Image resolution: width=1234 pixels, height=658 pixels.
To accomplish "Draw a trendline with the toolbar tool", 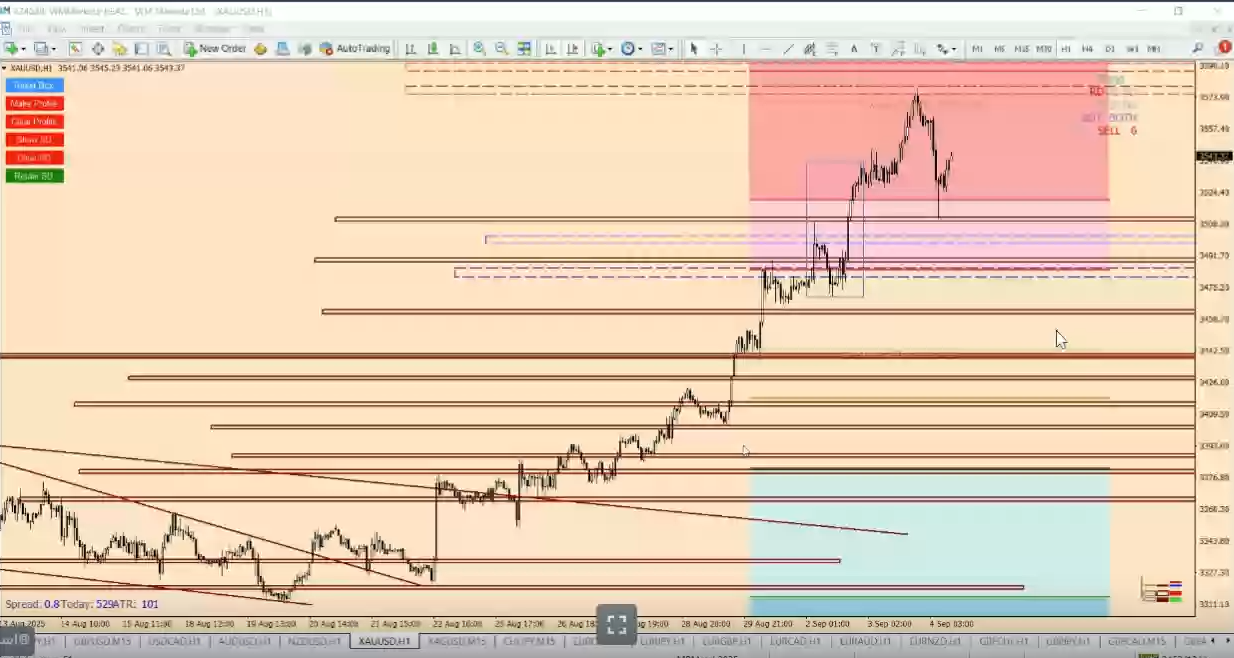I will (789, 48).
